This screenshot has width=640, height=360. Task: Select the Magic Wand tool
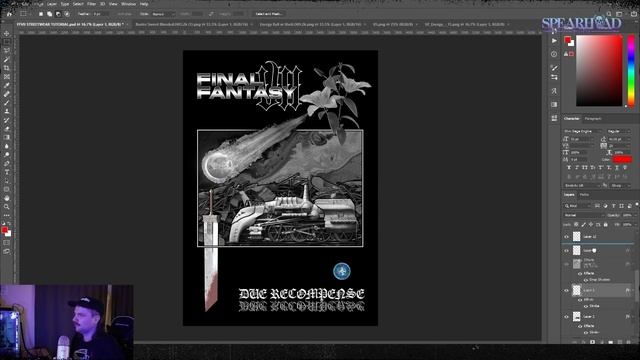point(7,60)
